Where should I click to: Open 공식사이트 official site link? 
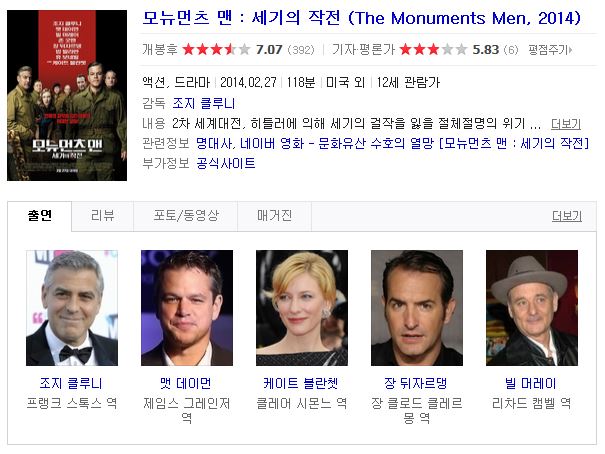coord(226,164)
